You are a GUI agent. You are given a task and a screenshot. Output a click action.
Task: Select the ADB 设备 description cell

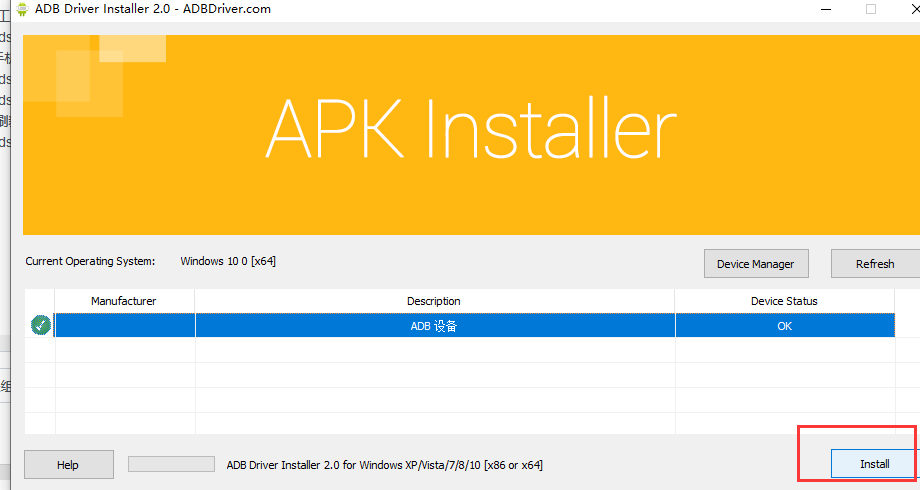[434, 326]
